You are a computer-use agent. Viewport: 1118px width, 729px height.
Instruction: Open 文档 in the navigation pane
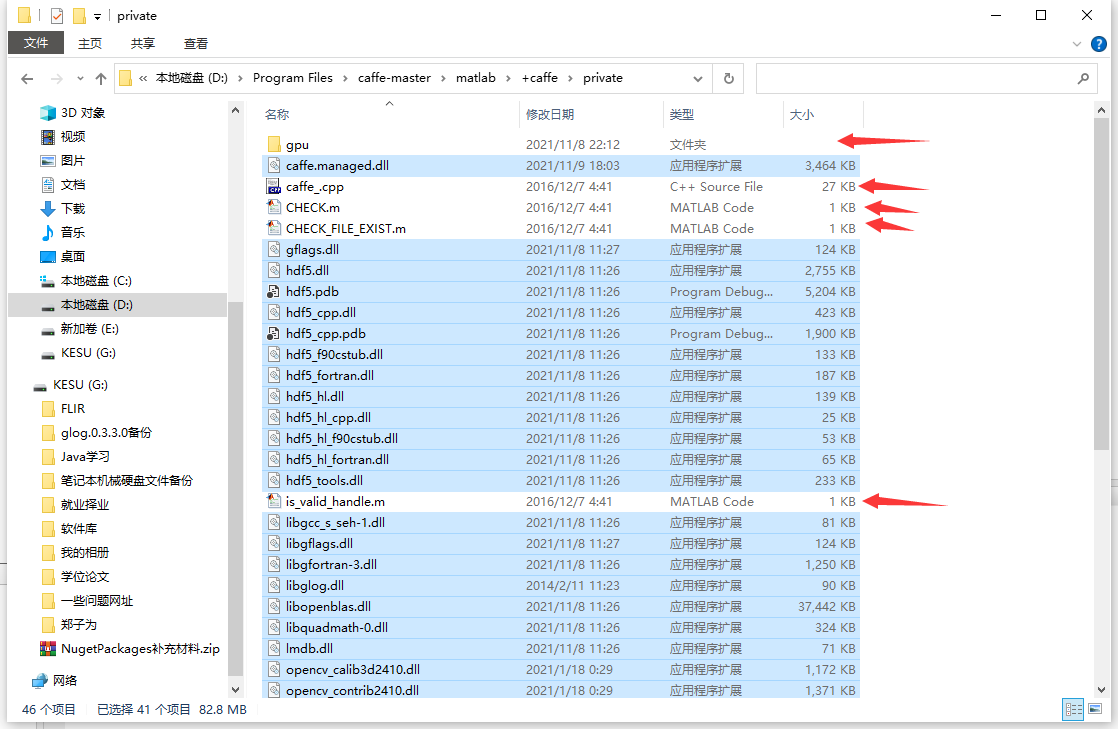(x=73, y=185)
